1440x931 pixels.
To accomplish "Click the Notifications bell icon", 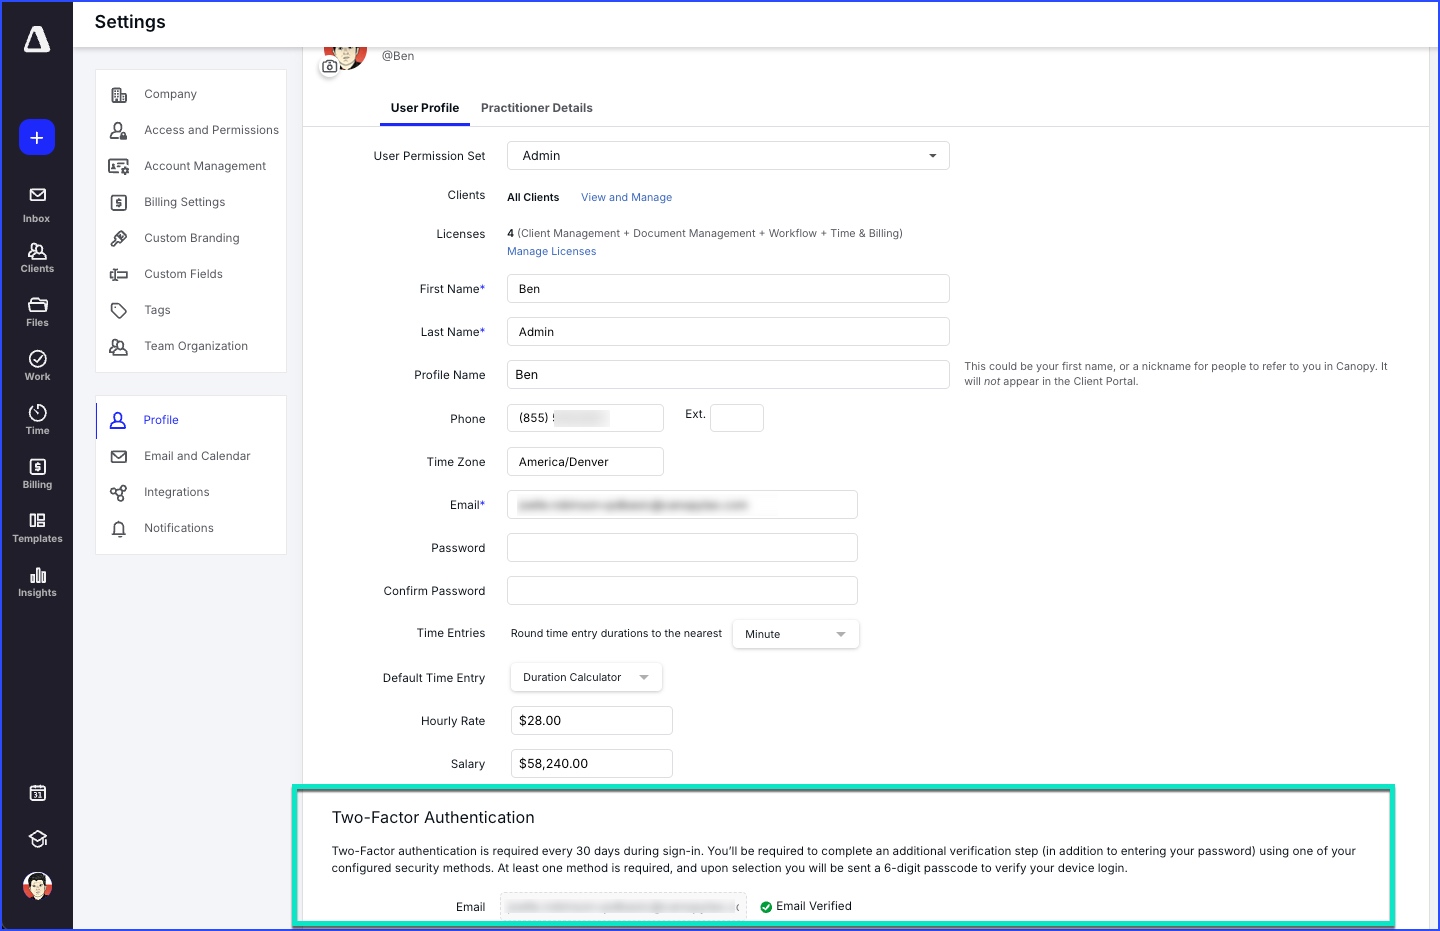I will point(119,529).
